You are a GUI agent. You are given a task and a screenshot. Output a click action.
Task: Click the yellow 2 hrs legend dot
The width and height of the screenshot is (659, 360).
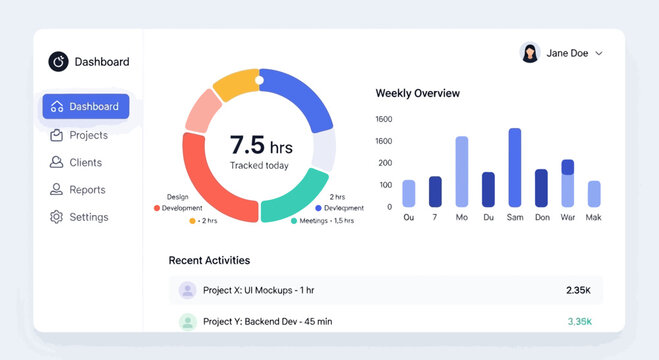click(x=192, y=221)
